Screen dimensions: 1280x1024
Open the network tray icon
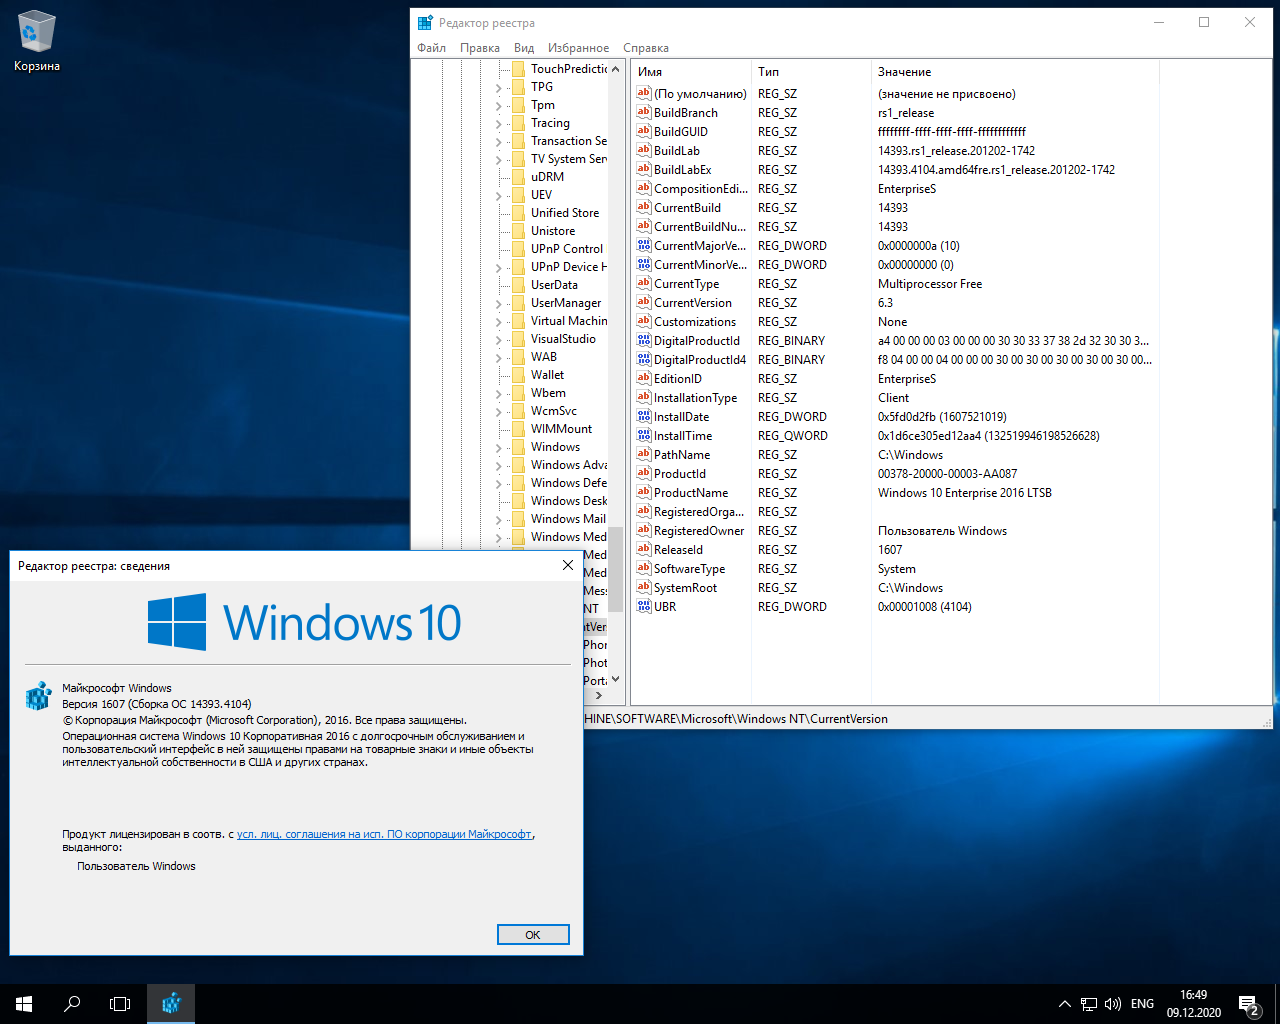[1089, 1004]
